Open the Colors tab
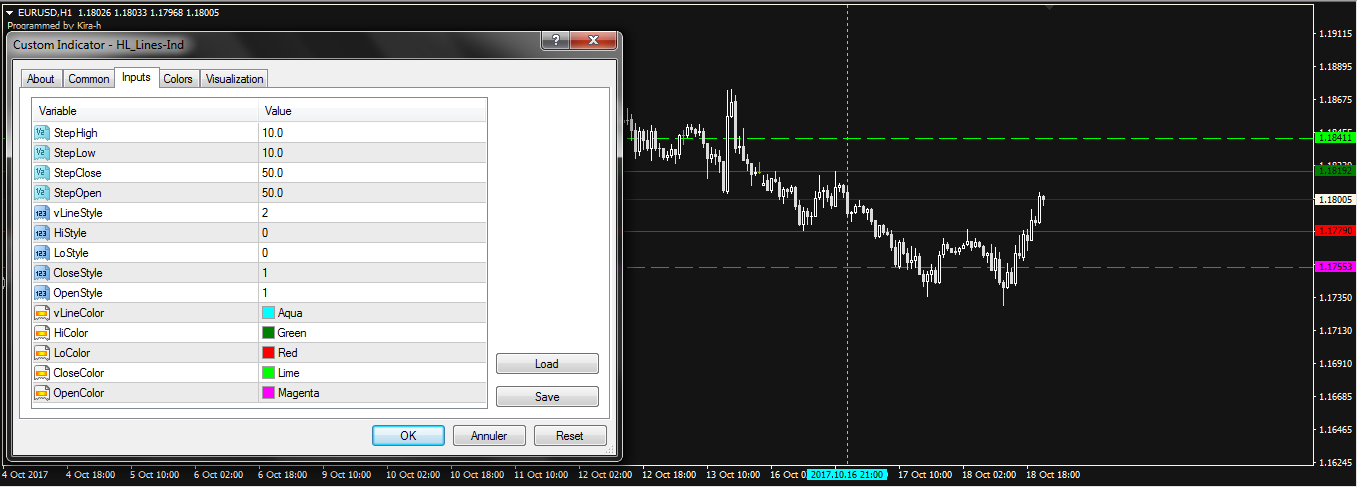 point(178,79)
